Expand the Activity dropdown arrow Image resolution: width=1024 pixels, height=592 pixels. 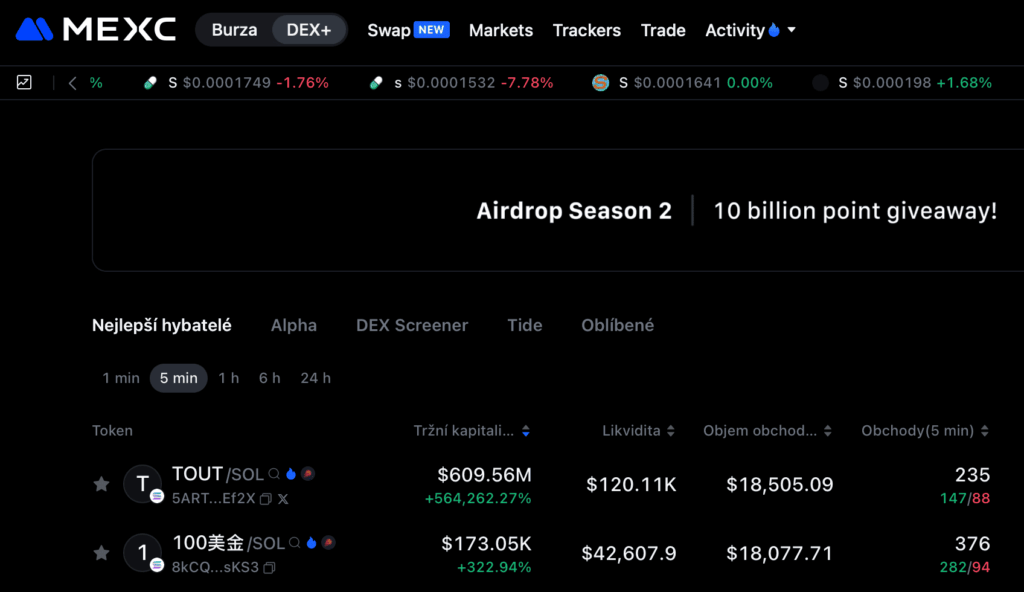pyautogui.click(x=792, y=29)
